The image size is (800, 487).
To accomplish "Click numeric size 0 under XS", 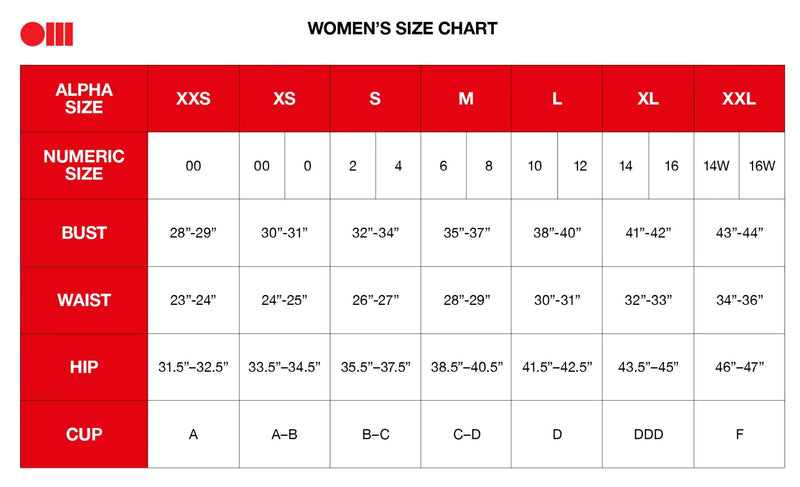I will pyautogui.click(x=307, y=166).
